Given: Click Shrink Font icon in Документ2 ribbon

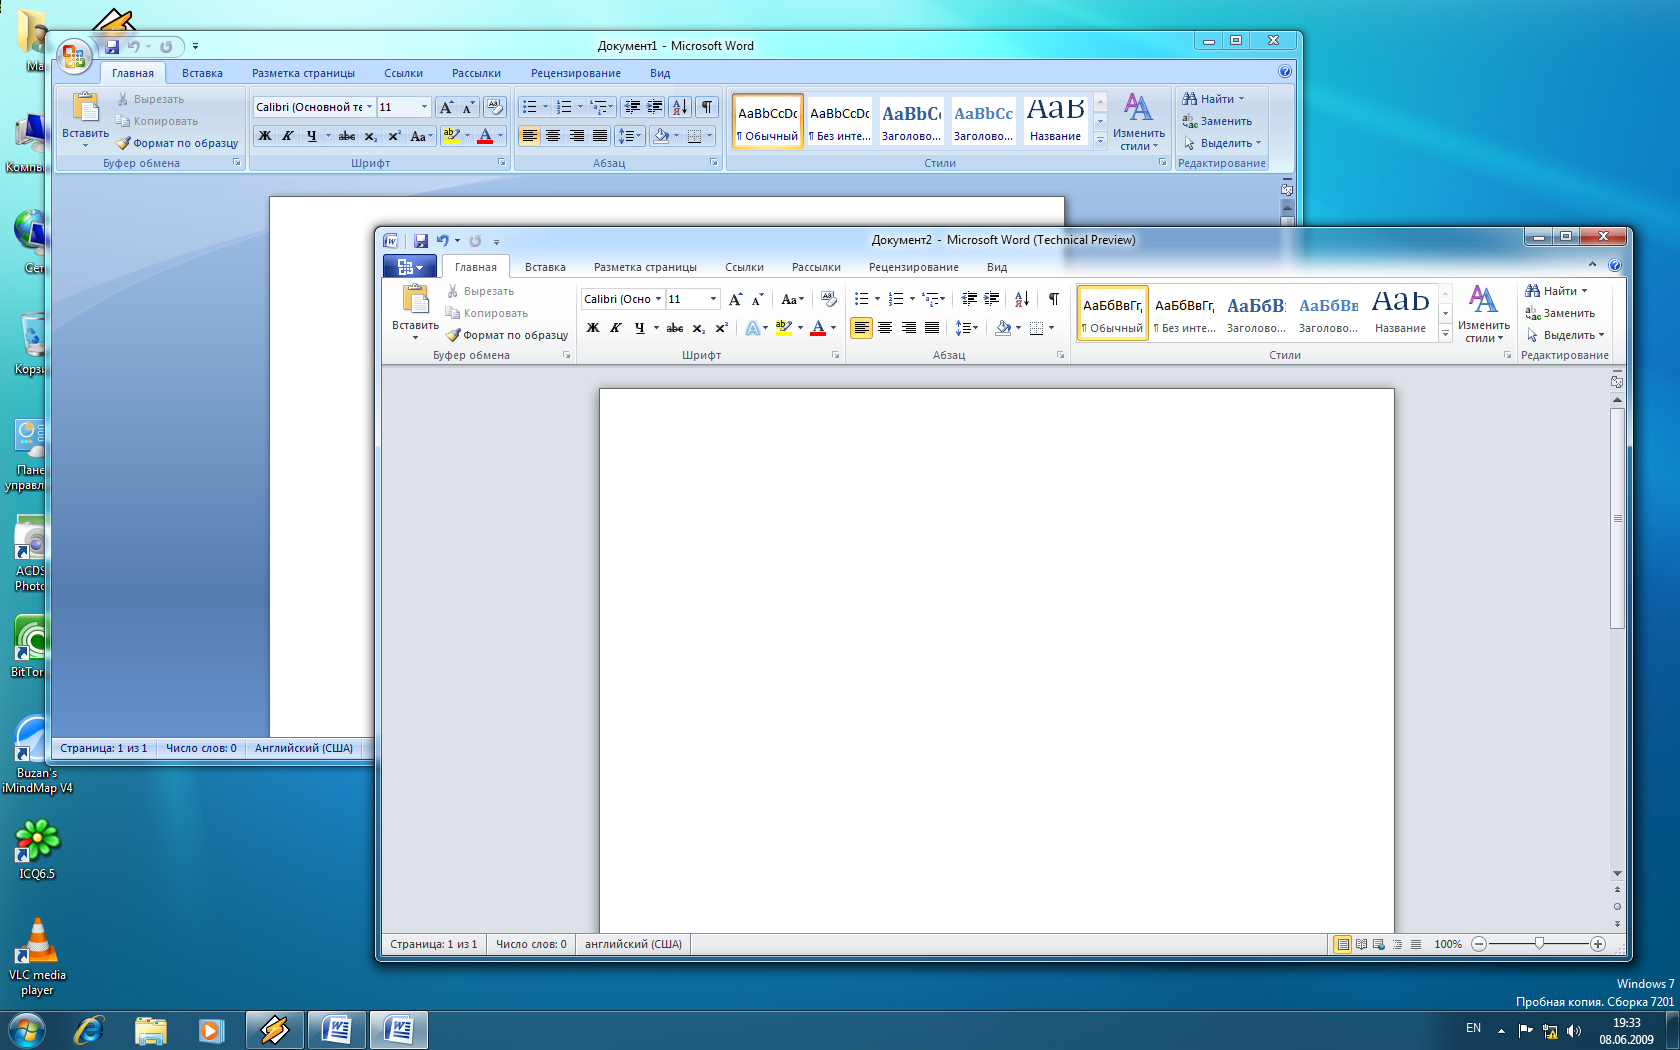Looking at the screenshot, I should [x=757, y=299].
